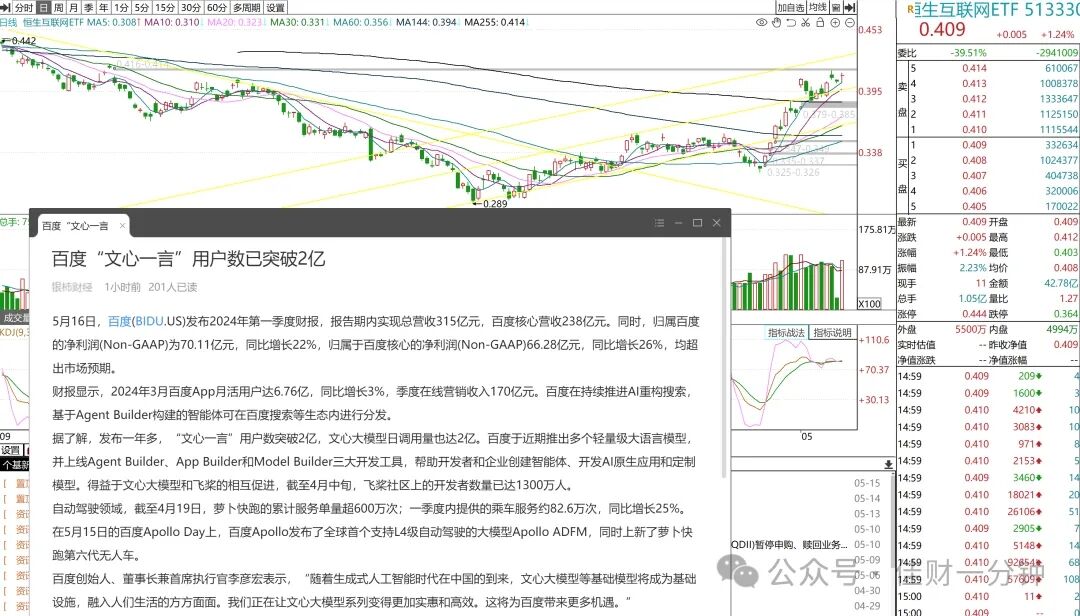The width and height of the screenshot is (1080, 616).
Task: Click the buy level 2 price 0.408
Action: coord(974,161)
